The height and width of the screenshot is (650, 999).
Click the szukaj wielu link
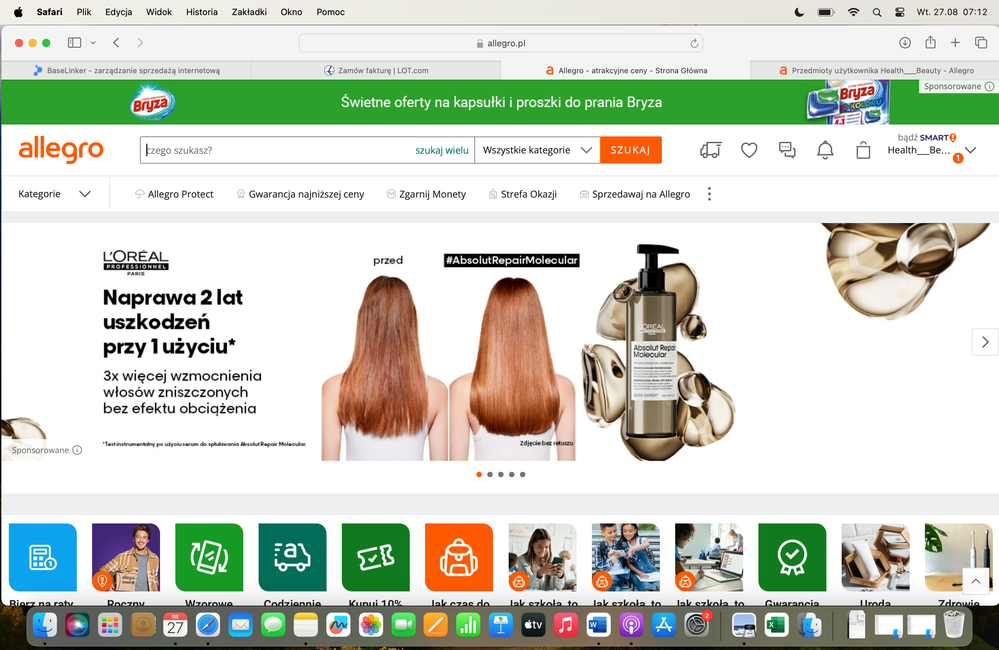(442, 150)
